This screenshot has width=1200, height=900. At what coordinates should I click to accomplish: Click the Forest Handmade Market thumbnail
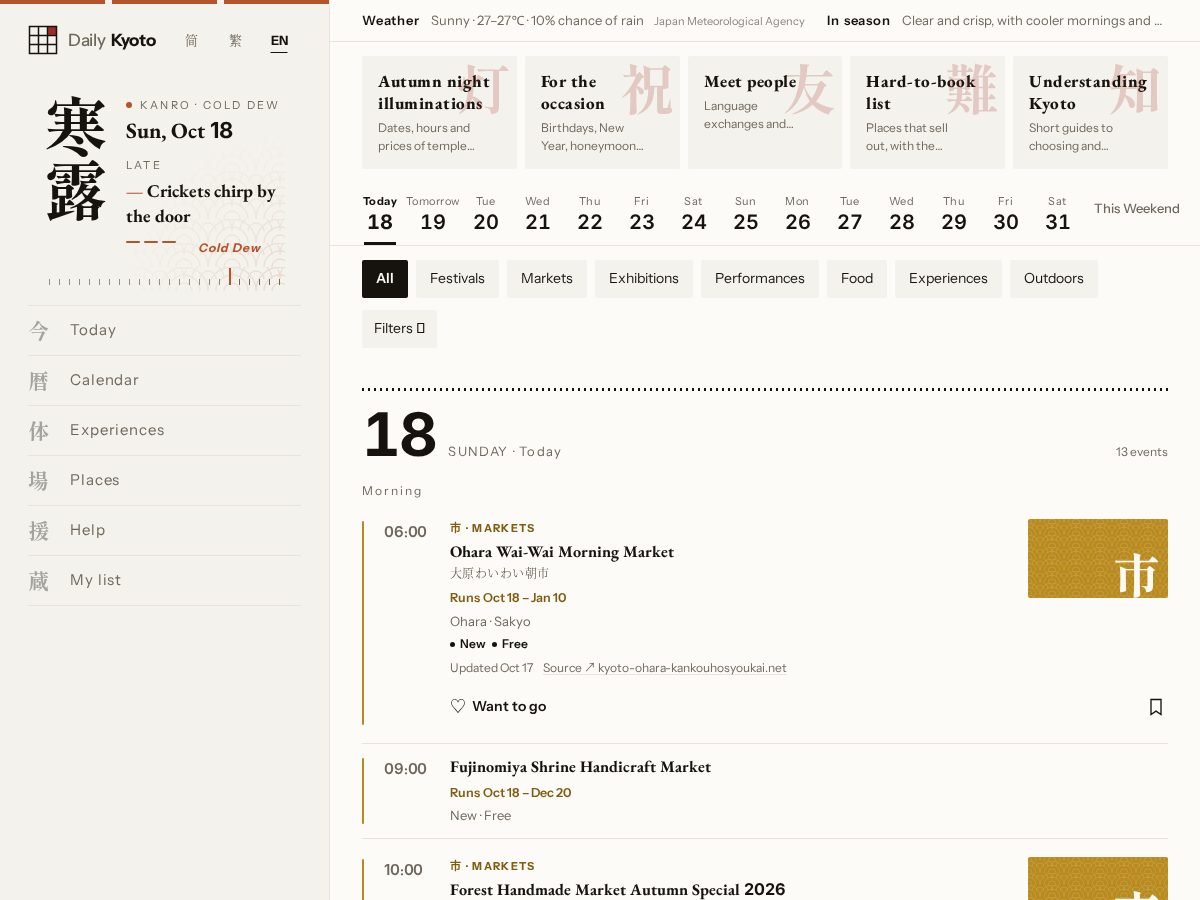click(1098, 878)
